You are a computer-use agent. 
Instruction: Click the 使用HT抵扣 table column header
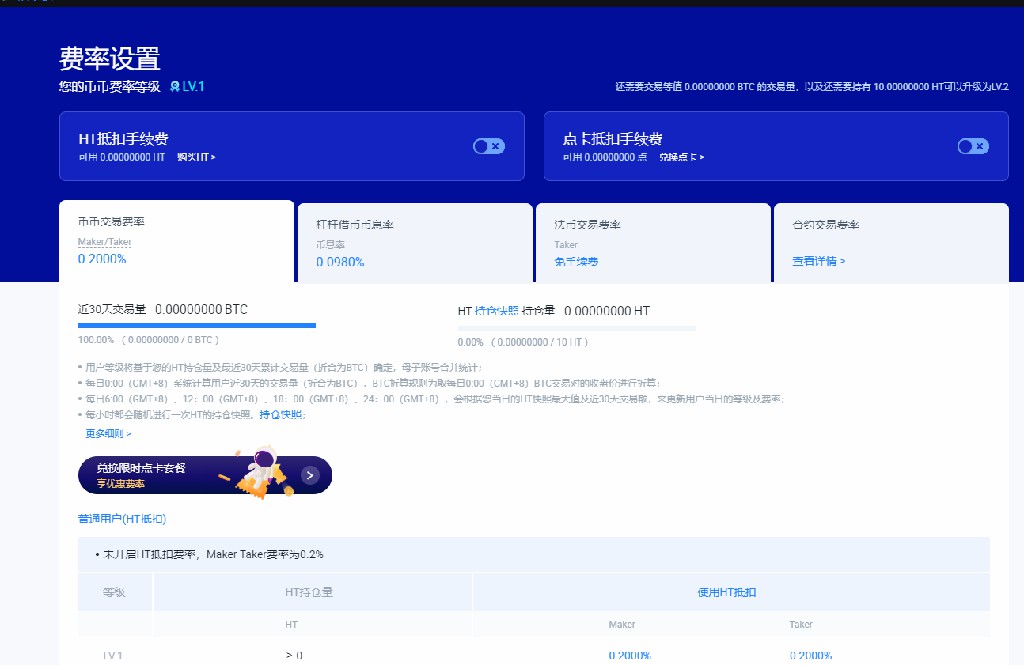727,592
